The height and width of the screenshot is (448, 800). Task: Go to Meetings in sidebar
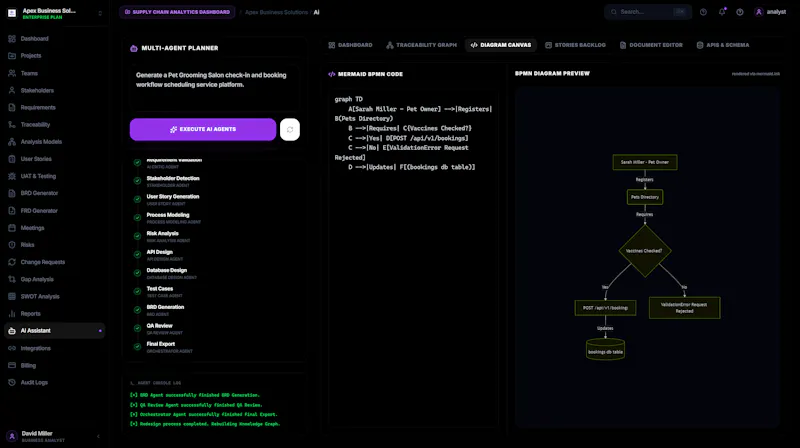coord(54,228)
